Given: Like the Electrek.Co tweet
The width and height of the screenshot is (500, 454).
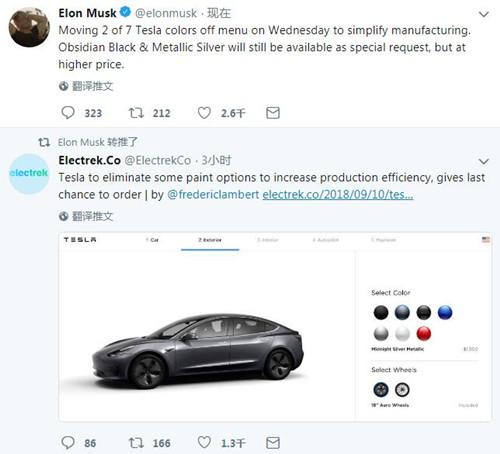Looking at the screenshot, I should tap(204, 443).
